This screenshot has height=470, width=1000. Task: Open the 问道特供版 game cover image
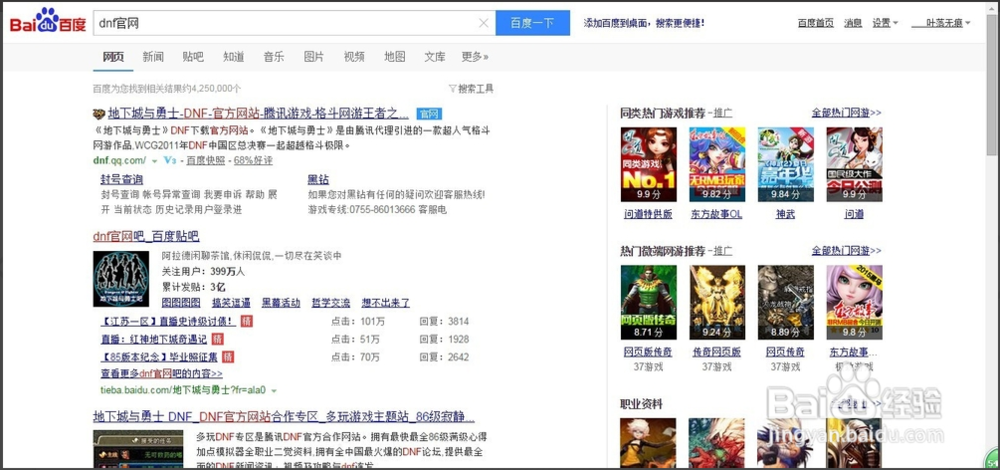[x=649, y=165]
